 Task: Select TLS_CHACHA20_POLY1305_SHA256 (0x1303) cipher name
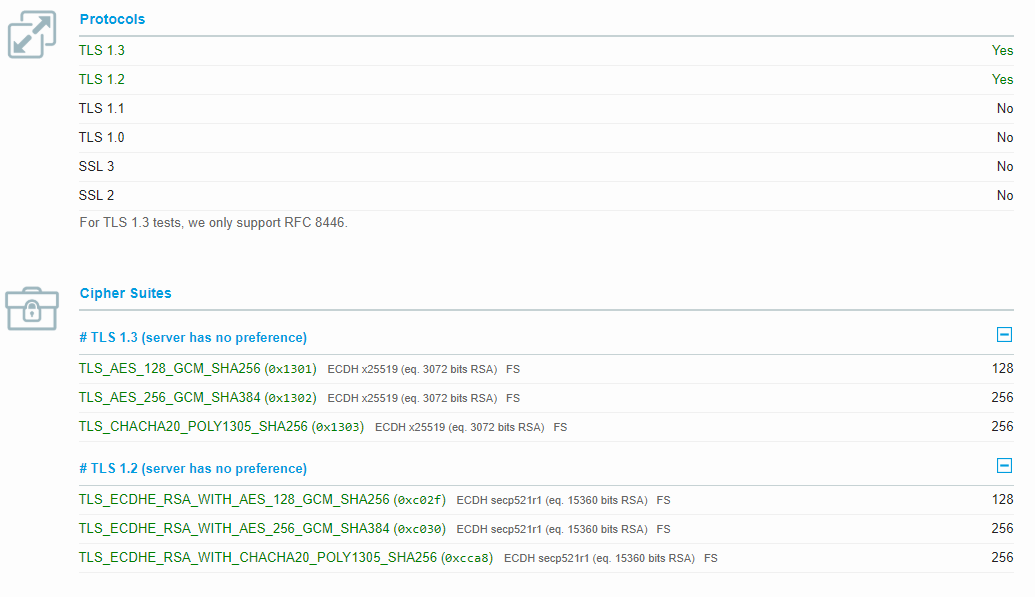tap(221, 427)
